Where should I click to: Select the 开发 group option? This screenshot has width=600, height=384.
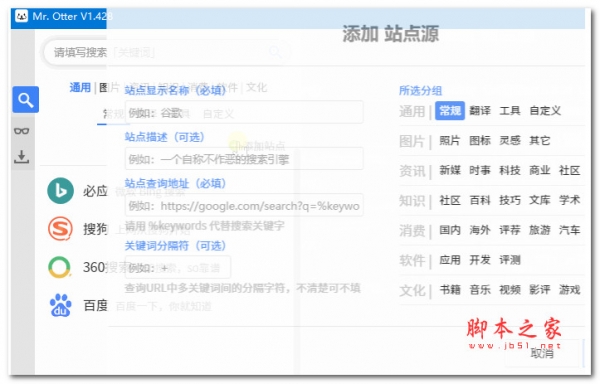coord(480,260)
